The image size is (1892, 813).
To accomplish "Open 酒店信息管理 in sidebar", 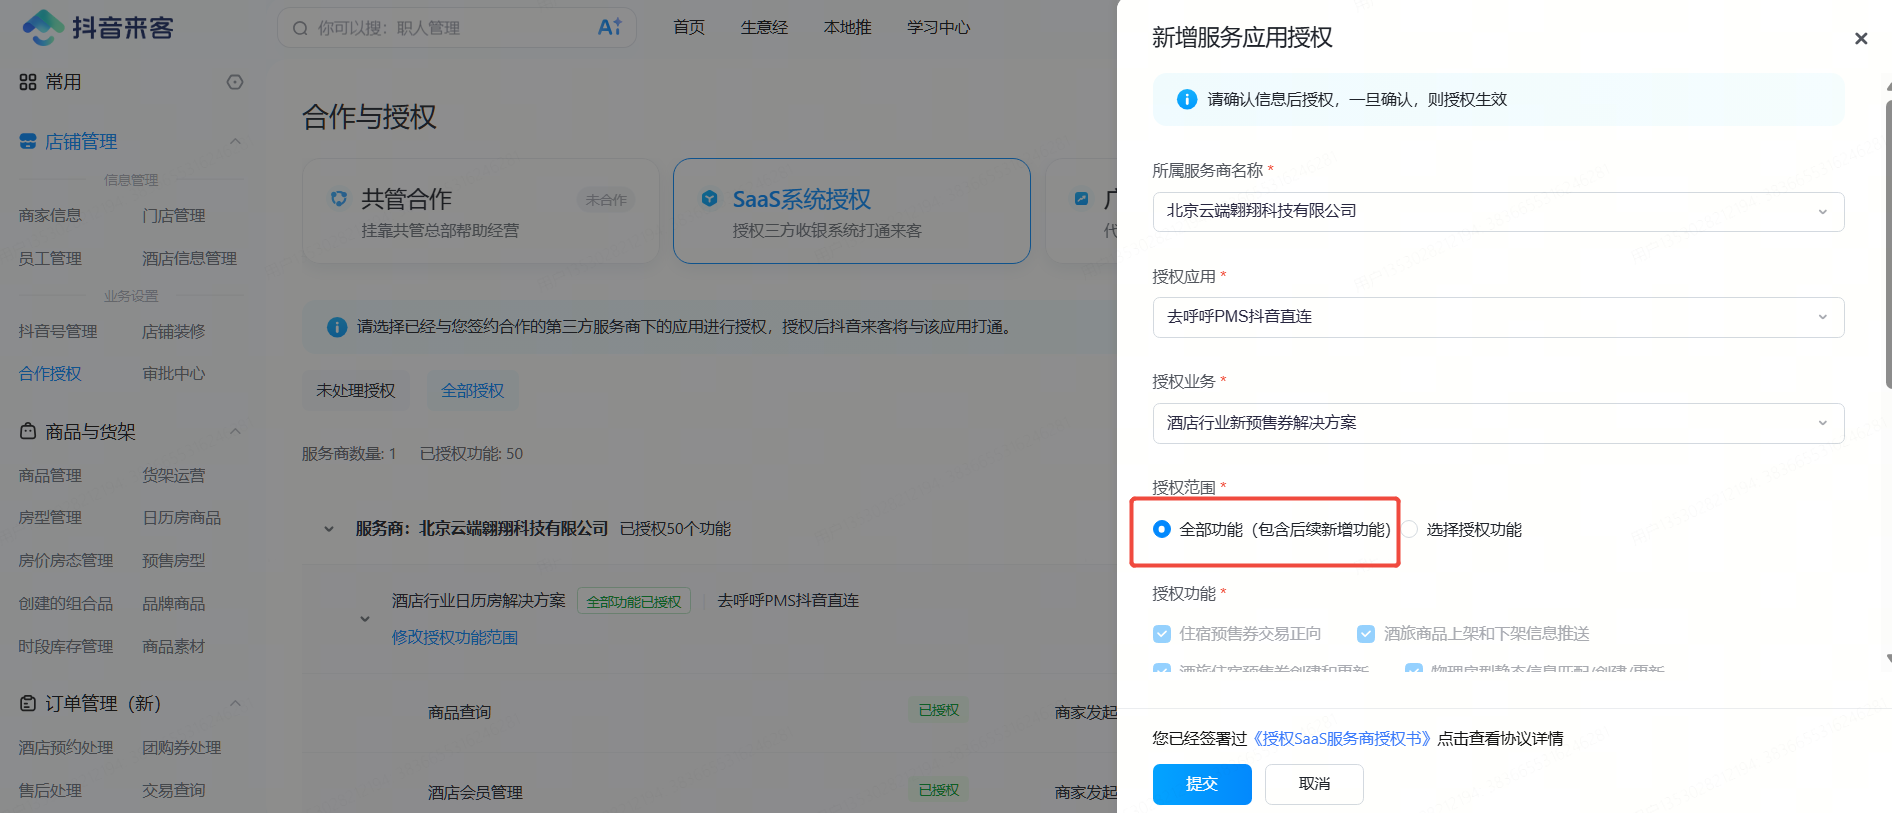I will [x=189, y=258].
